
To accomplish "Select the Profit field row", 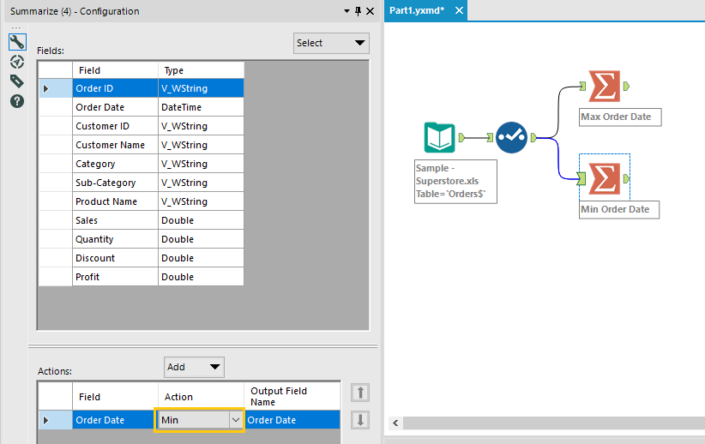I will (141, 277).
